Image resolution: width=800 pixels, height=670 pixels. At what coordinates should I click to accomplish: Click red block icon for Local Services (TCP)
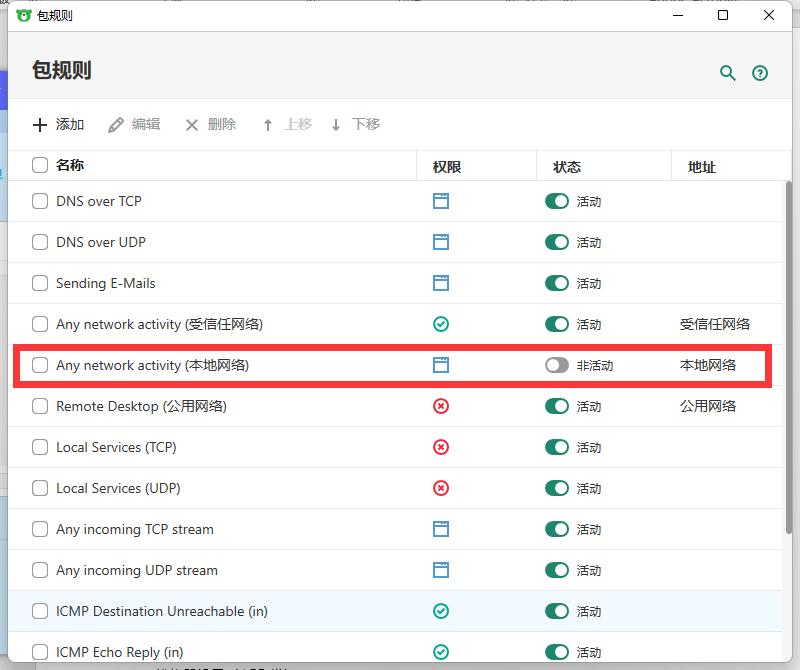pos(440,447)
